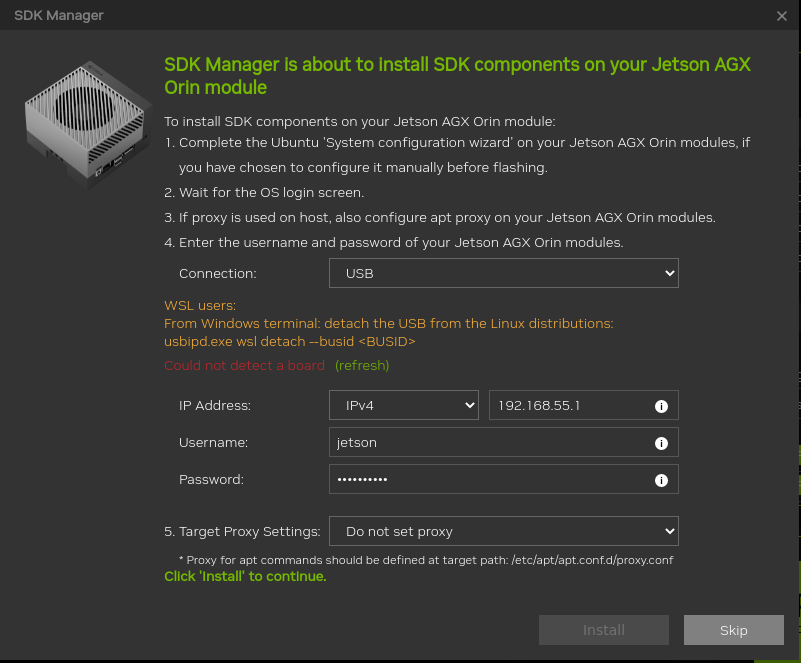Click the 'Could not detect a board' warning
Screen dimensions: 801x663
point(245,365)
